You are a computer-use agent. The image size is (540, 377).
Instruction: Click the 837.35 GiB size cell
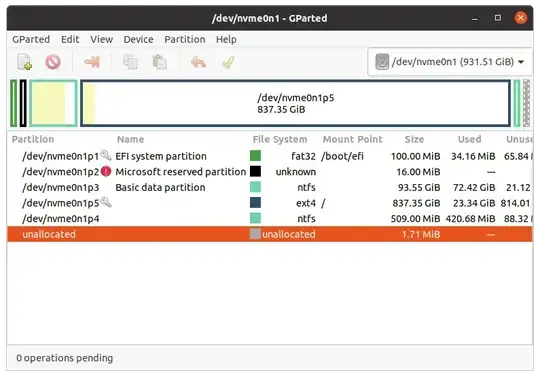(416, 203)
